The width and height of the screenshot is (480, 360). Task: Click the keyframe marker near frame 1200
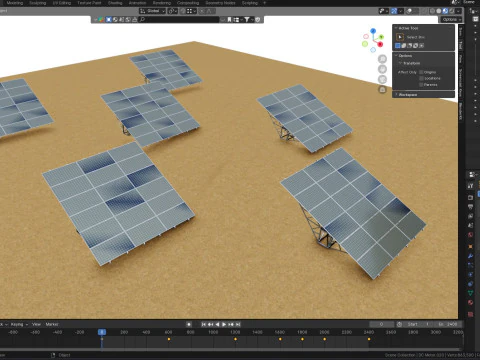coord(235,339)
